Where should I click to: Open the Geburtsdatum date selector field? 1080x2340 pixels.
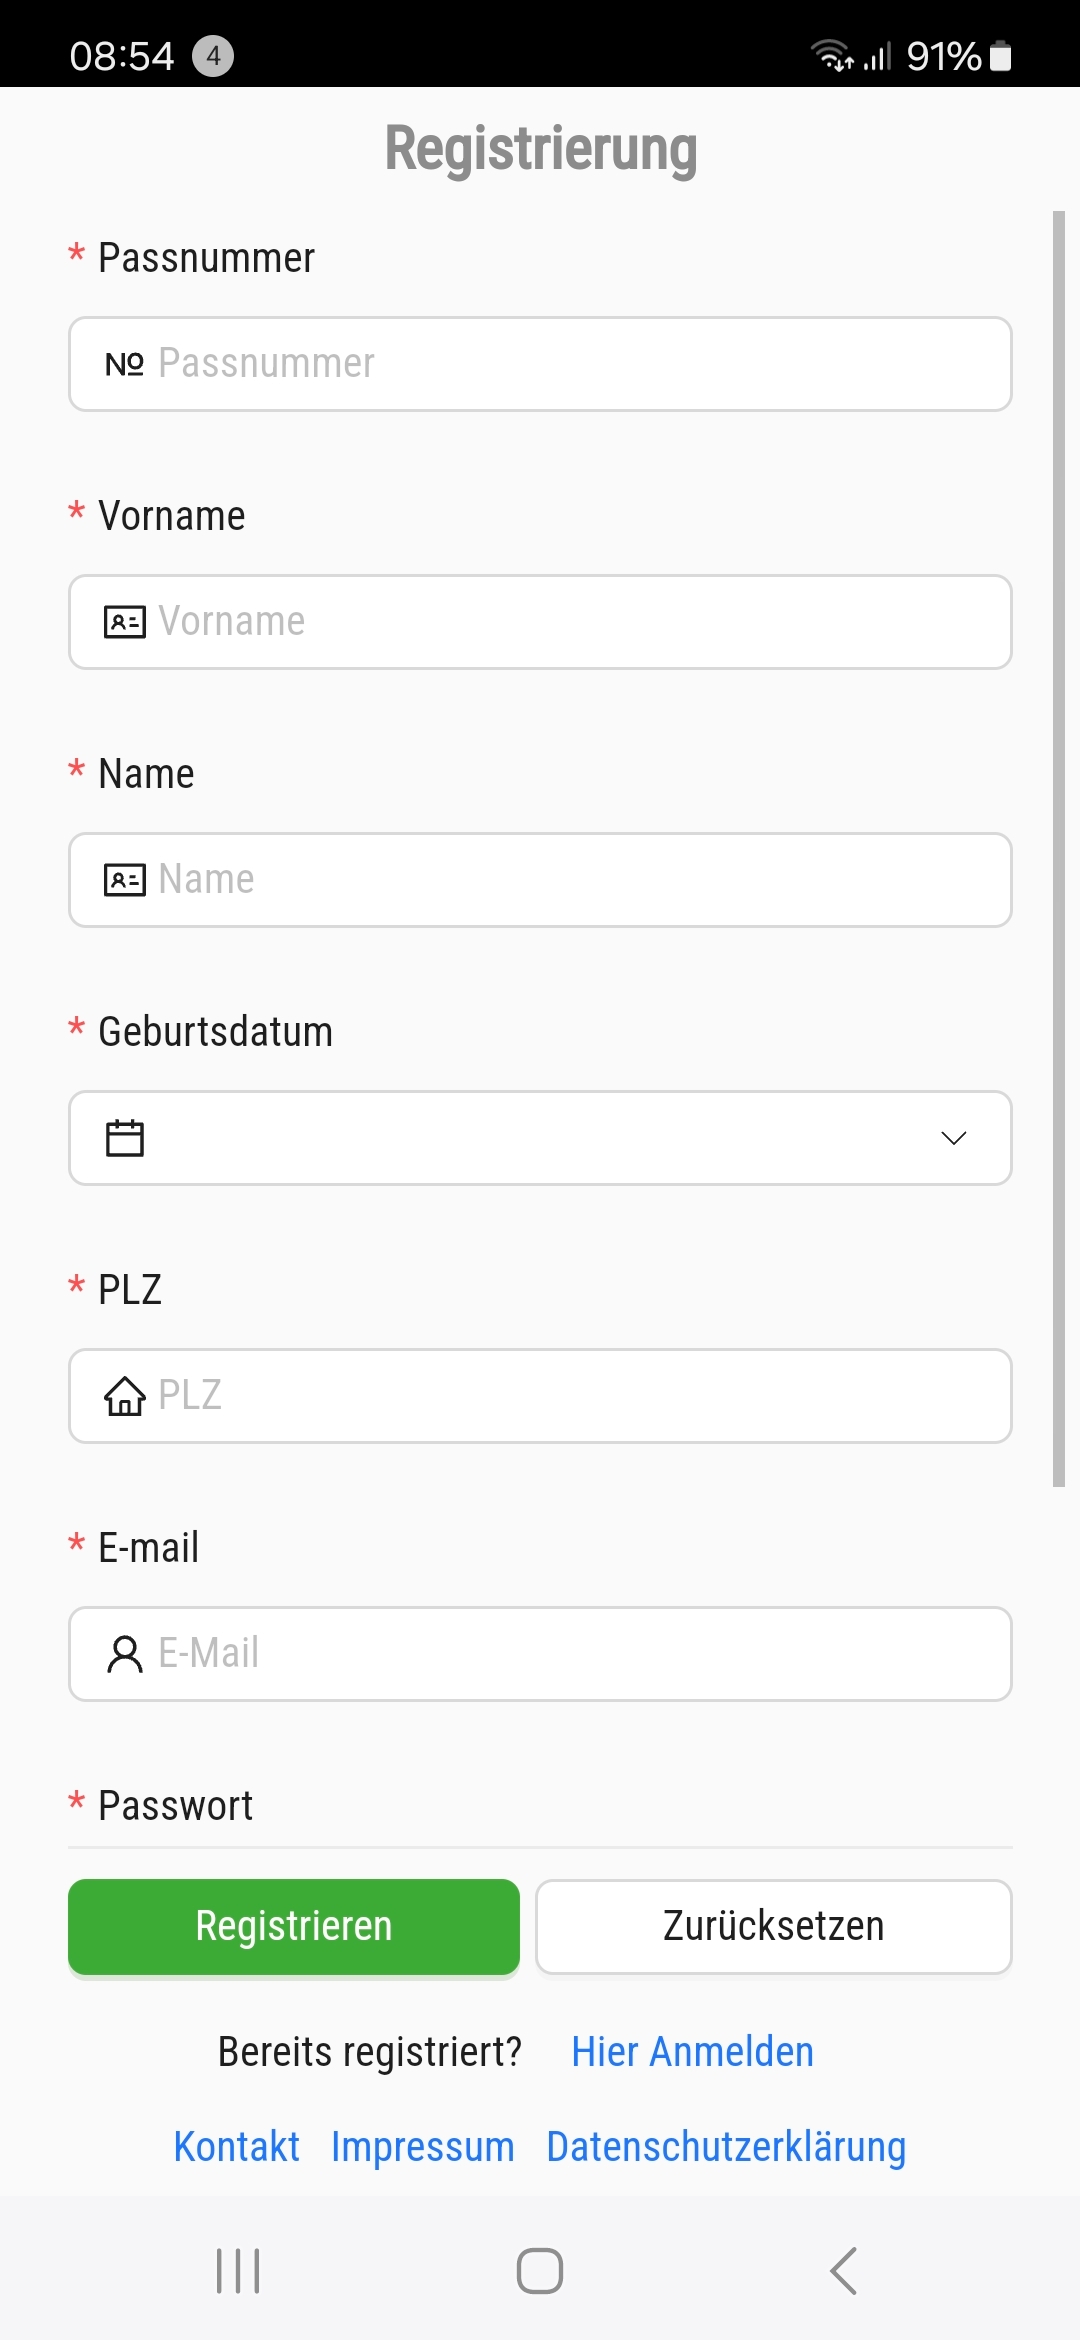(x=540, y=1138)
